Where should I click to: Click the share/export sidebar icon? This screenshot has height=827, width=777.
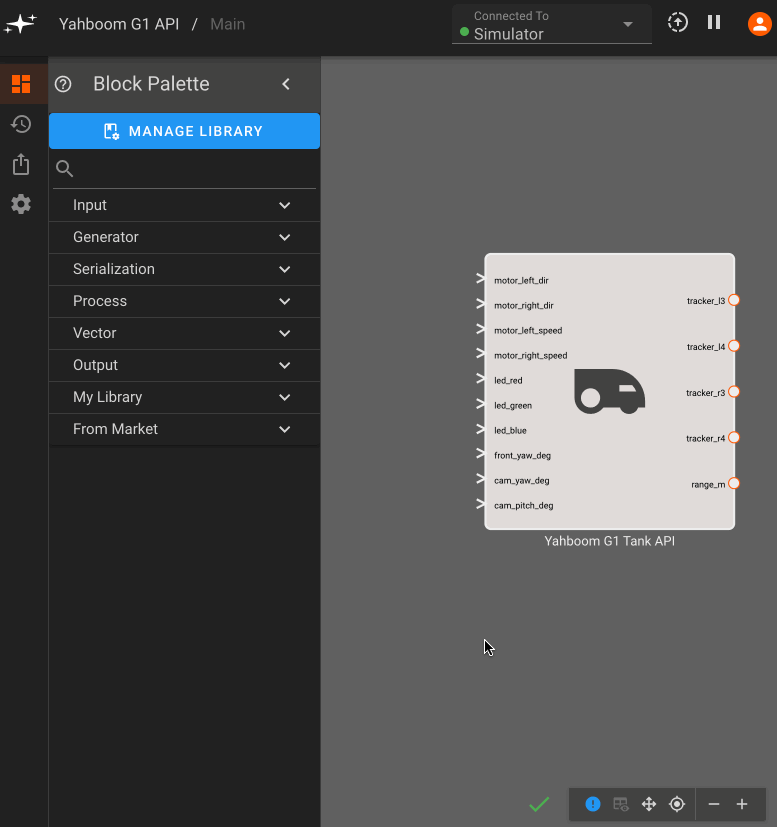point(21,164)
